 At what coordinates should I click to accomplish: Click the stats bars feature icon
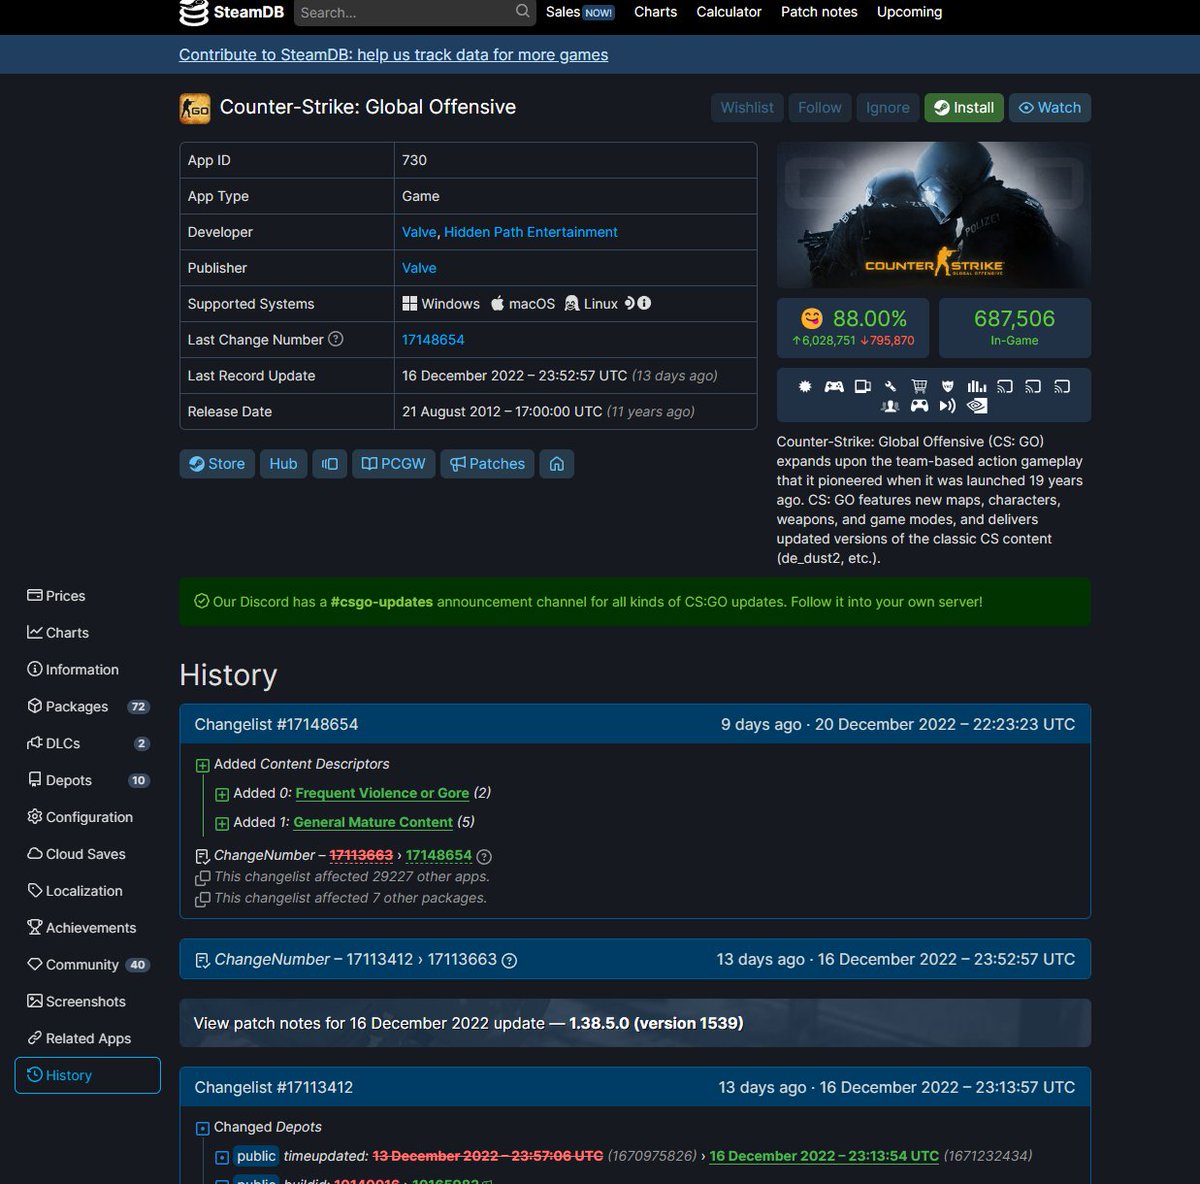(977, 386)
